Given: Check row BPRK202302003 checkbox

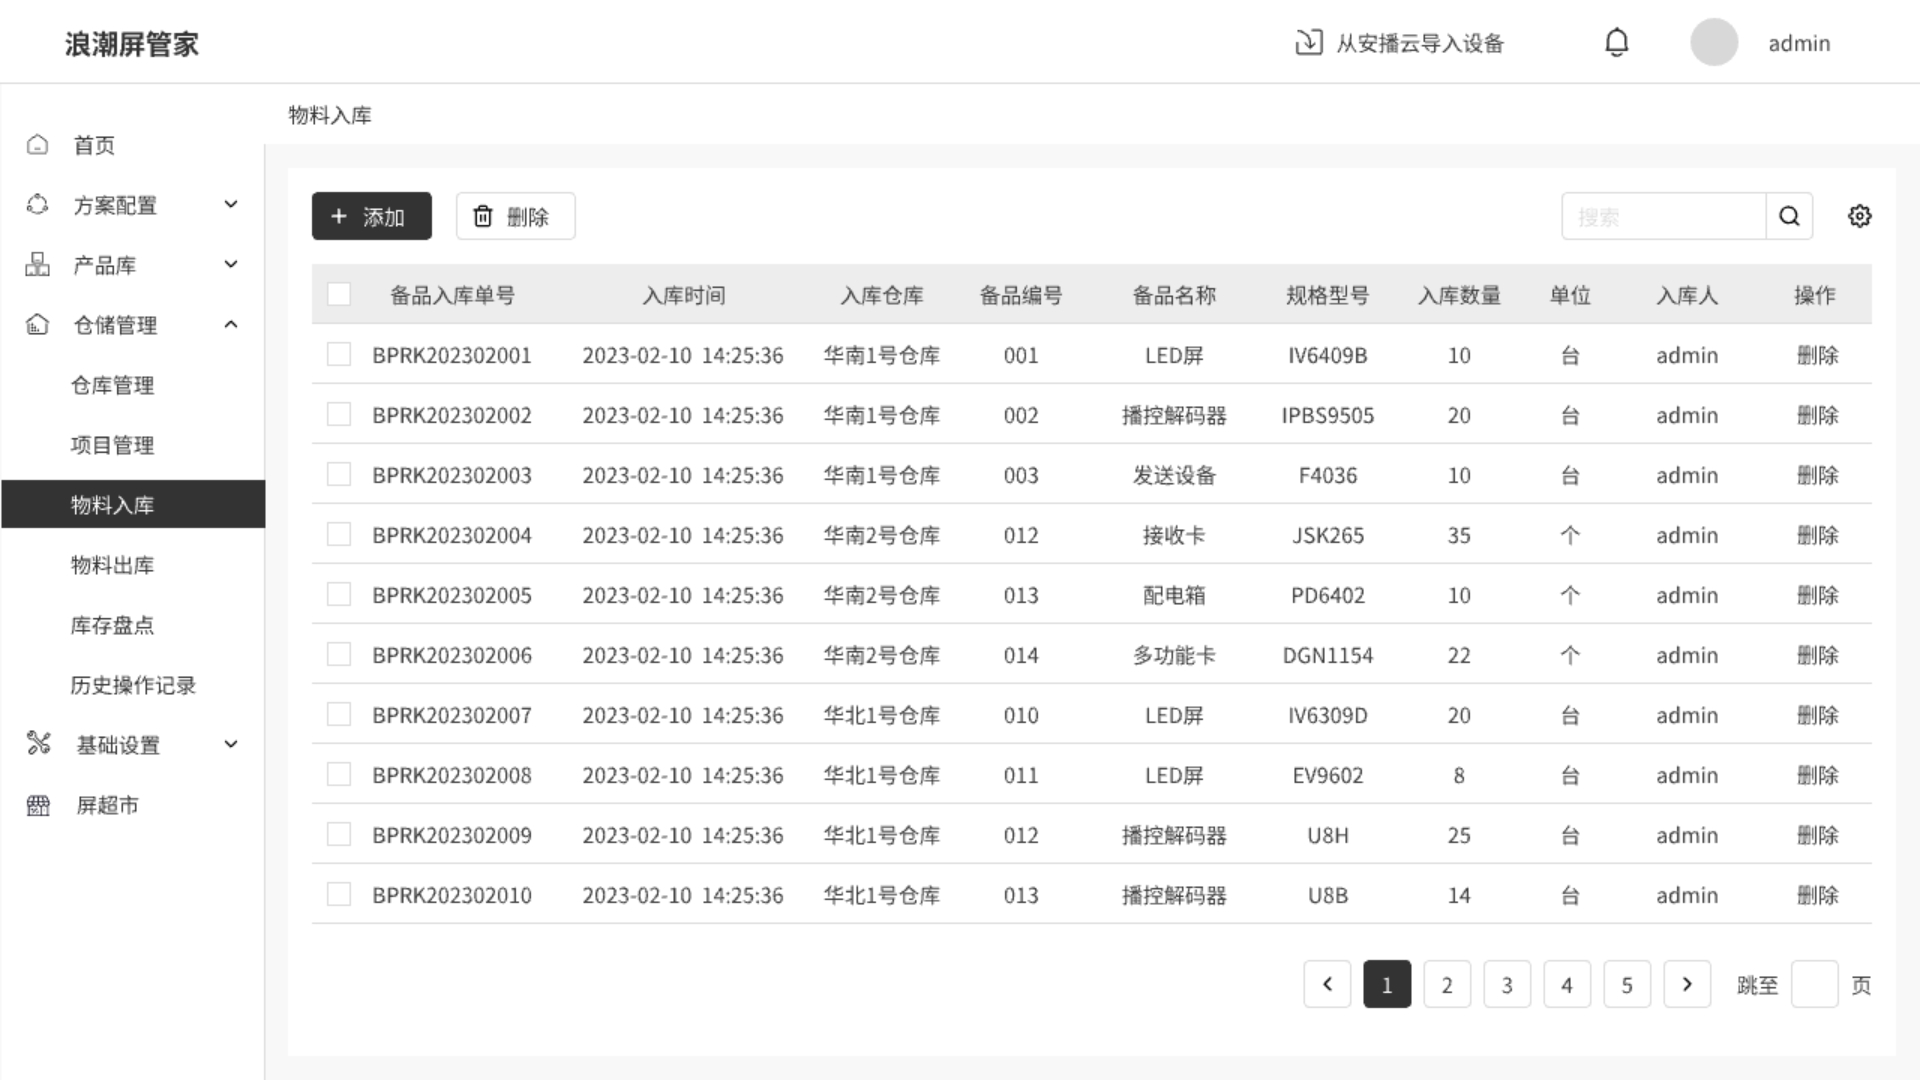Looking at the screenshot, I should click(339, 474).
